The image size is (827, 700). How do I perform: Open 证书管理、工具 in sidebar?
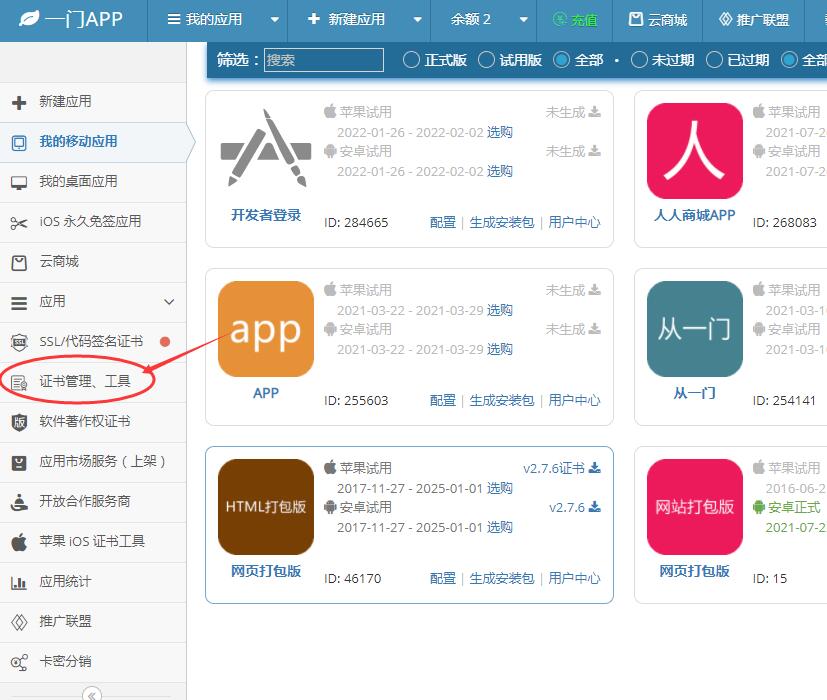click(x=93, y=382)
